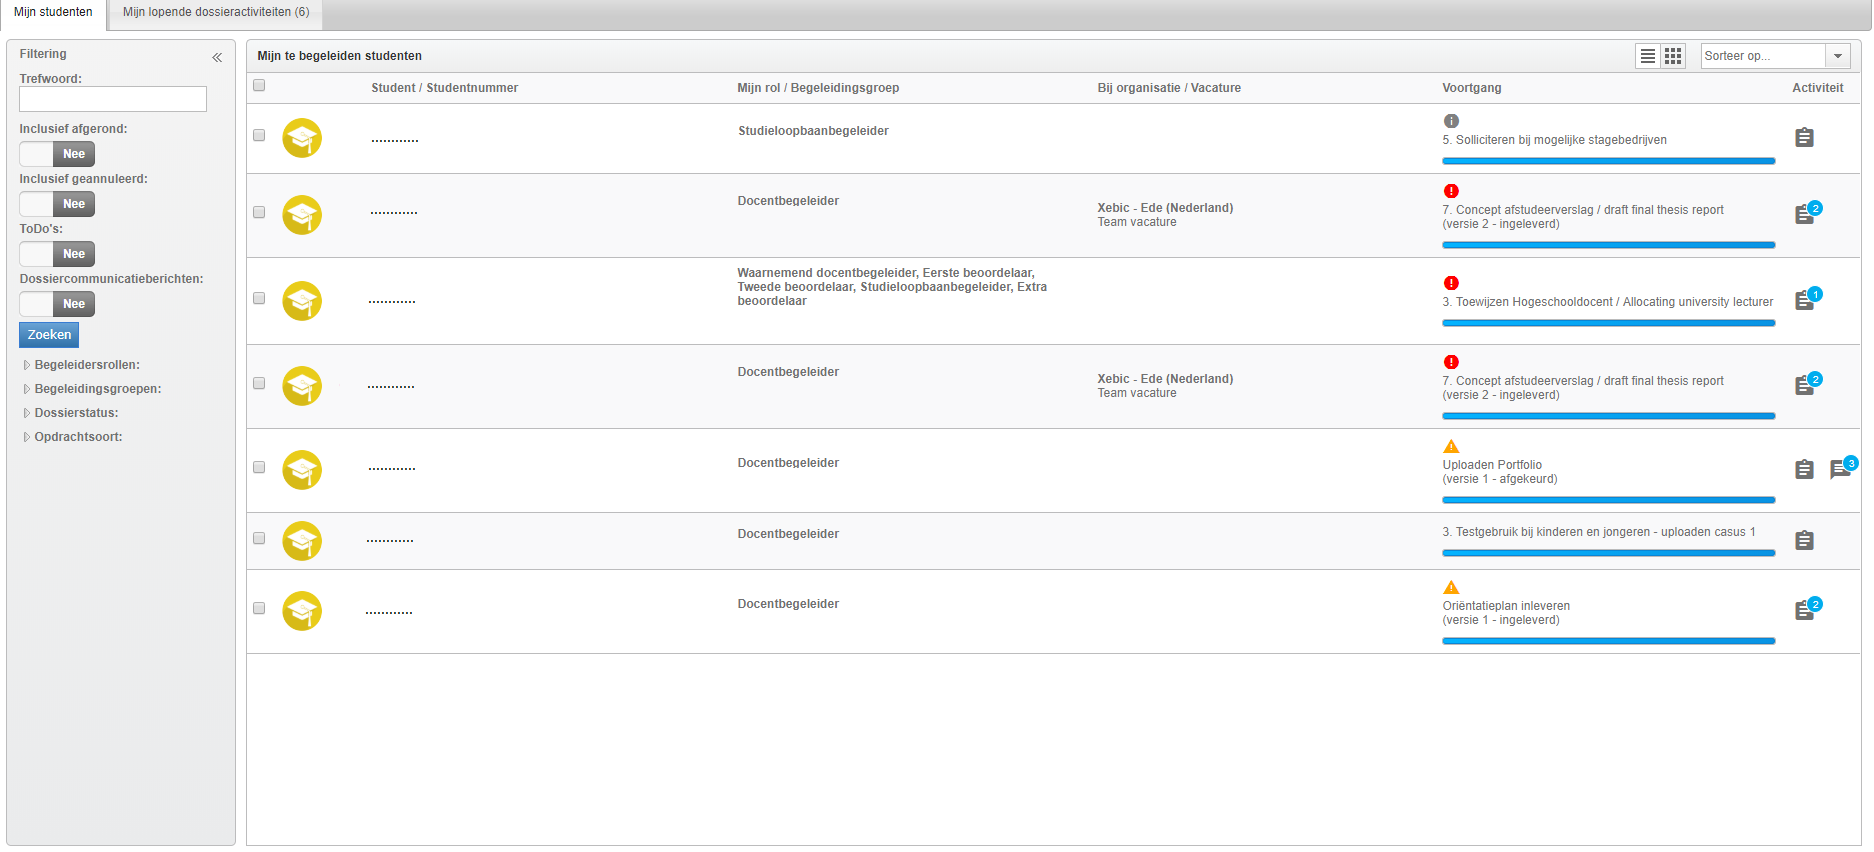
Task: Click red alert icon above Toewijzen Hogeschooldocent
Action: [1451, 283]
